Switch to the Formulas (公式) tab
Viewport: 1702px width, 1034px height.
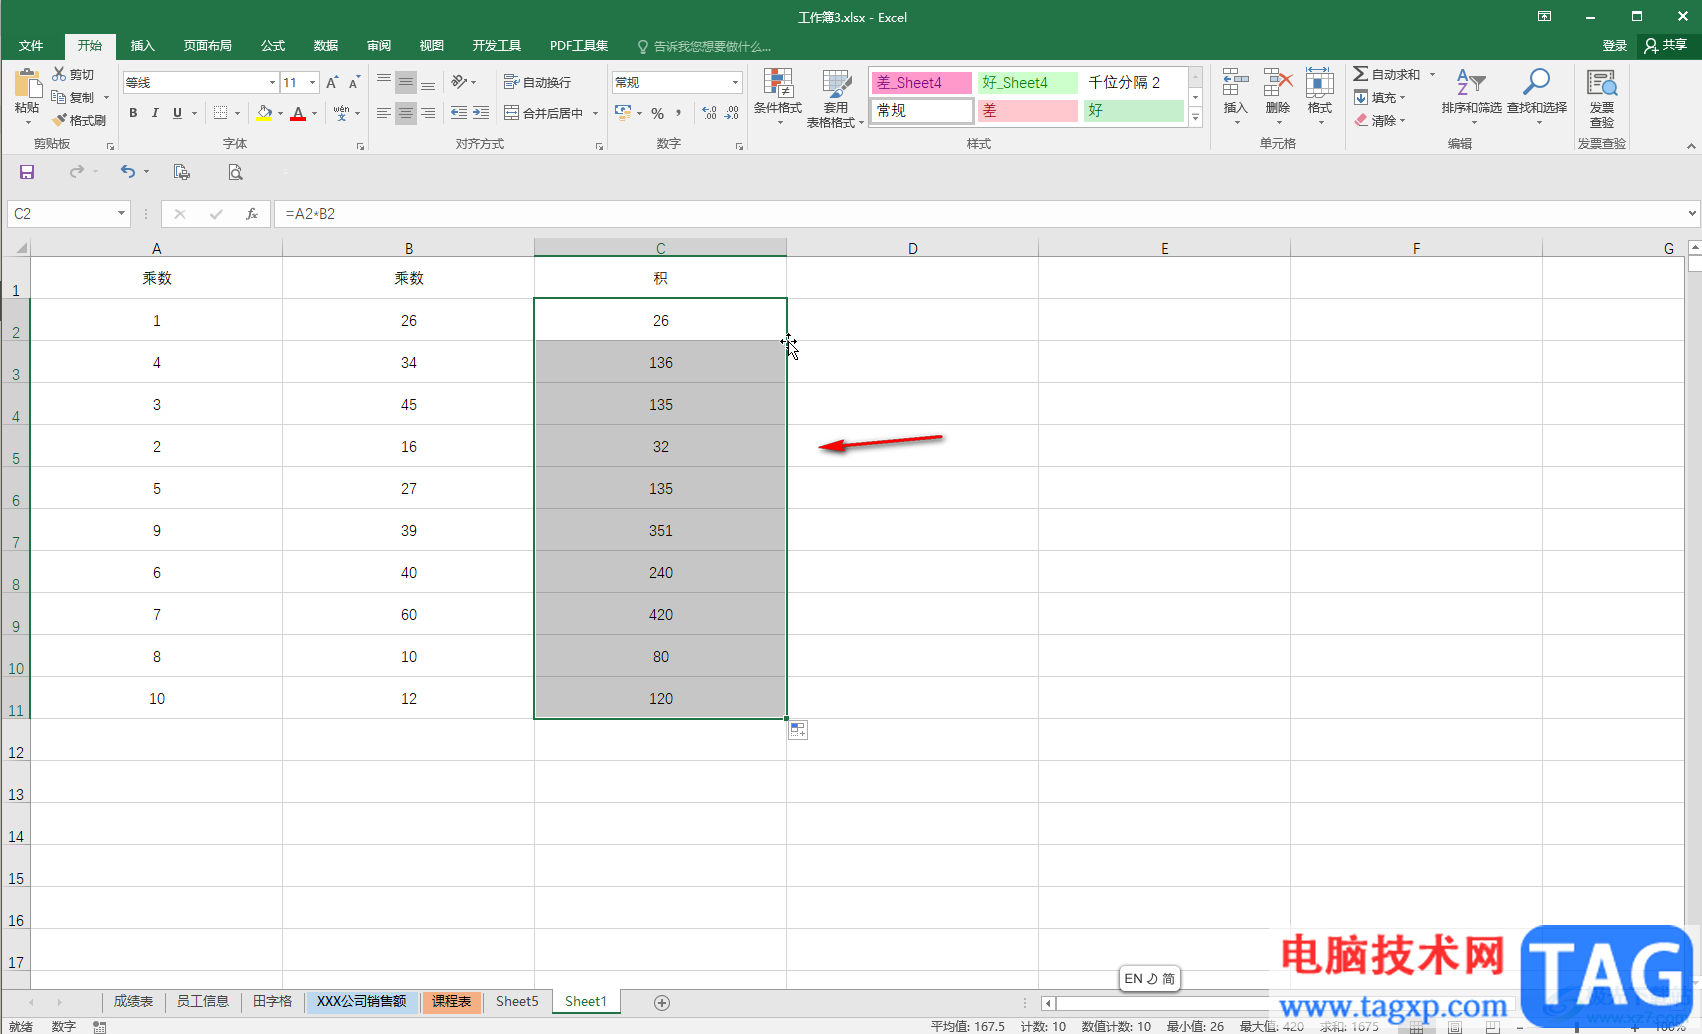tap(273, 46)
